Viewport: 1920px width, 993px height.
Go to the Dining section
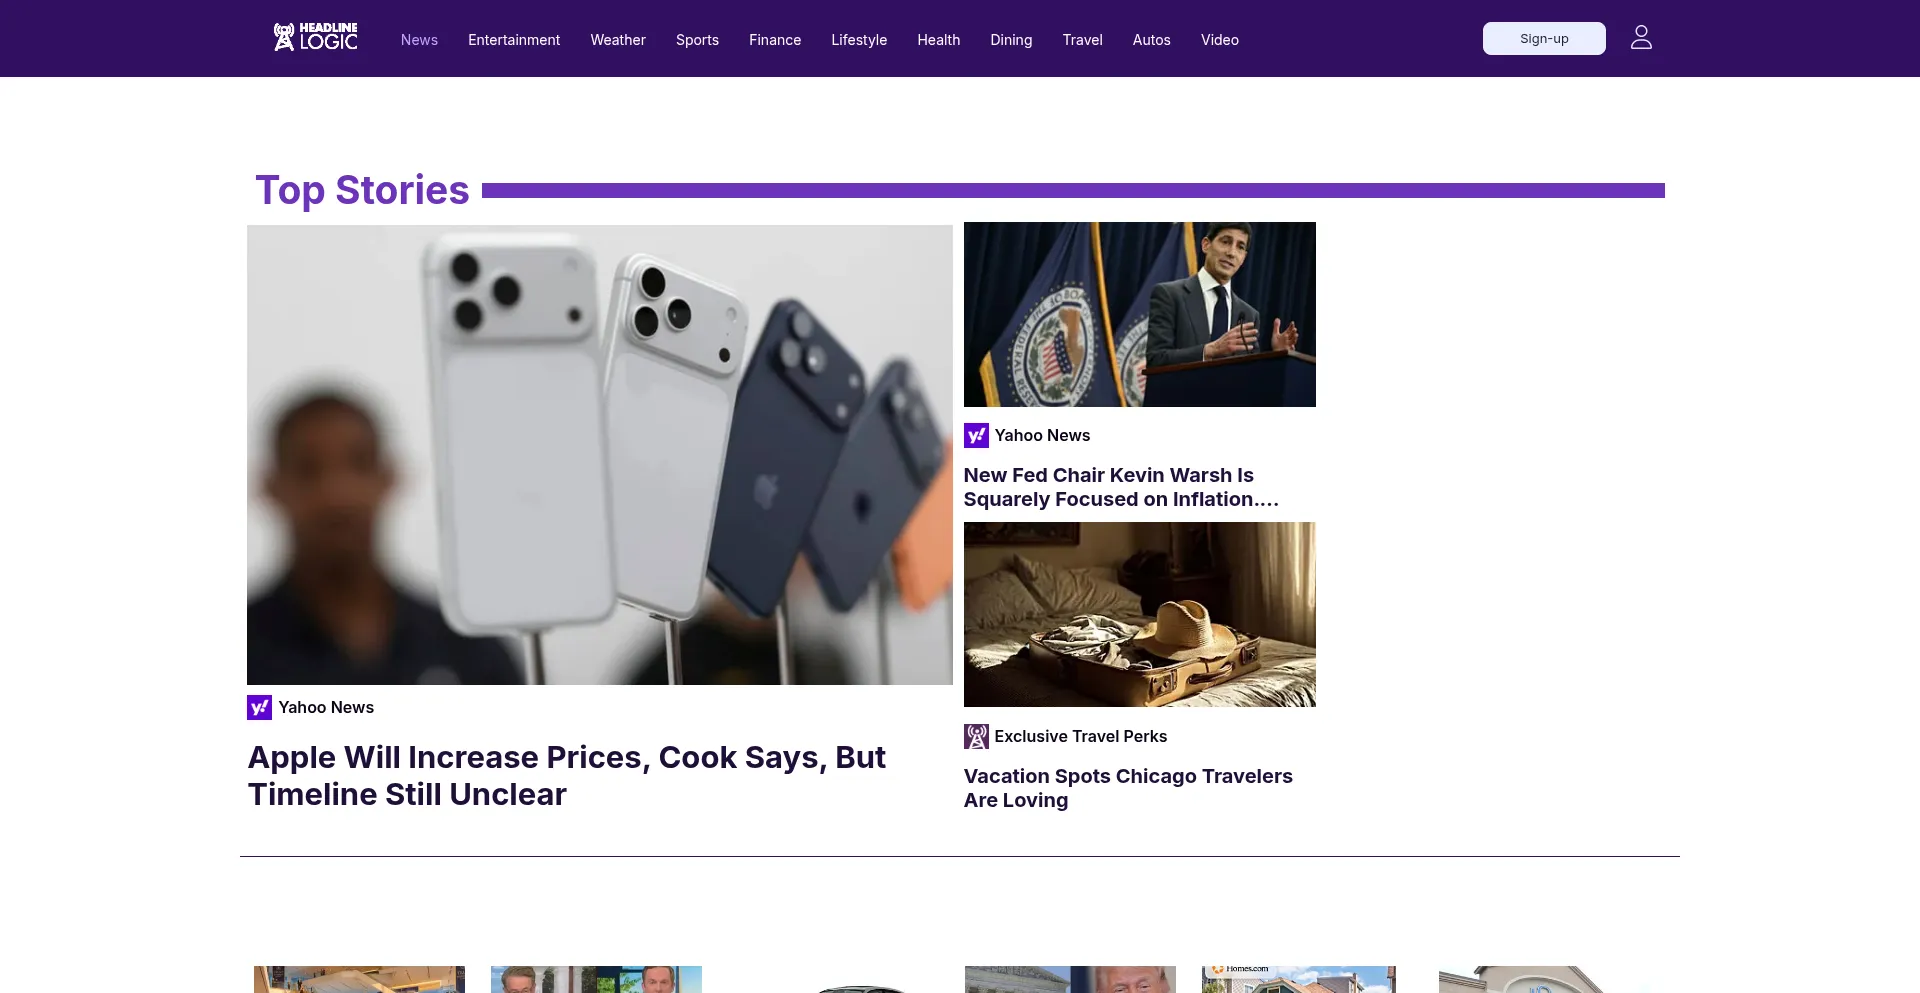tap(1011, 40)
